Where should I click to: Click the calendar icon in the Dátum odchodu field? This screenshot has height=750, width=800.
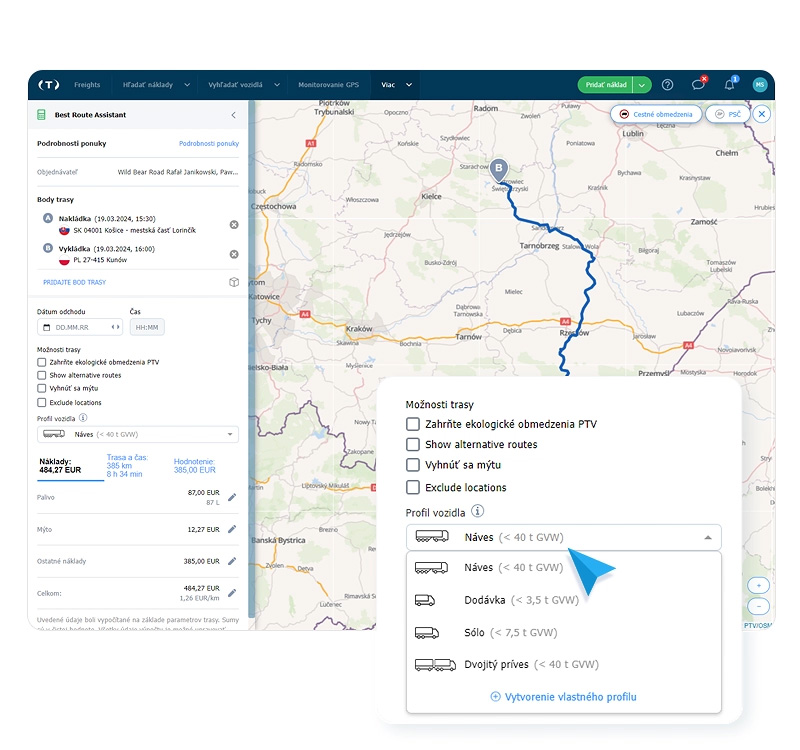coord(46,327)
